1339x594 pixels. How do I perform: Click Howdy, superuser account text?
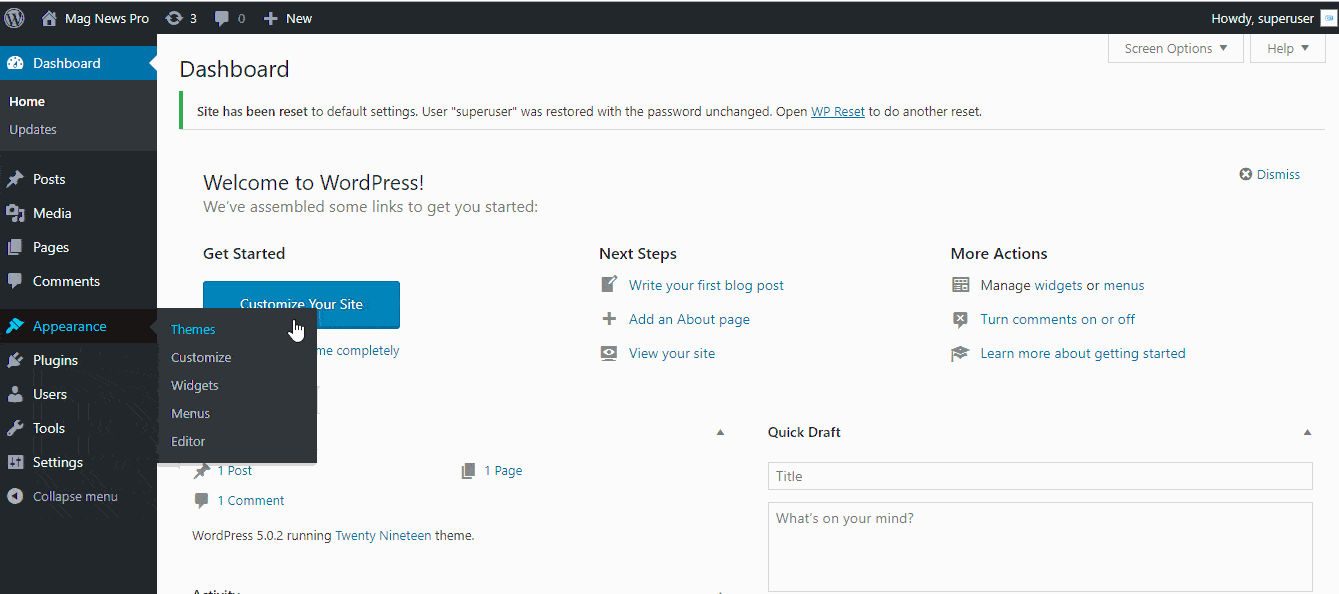point(1262,18)
